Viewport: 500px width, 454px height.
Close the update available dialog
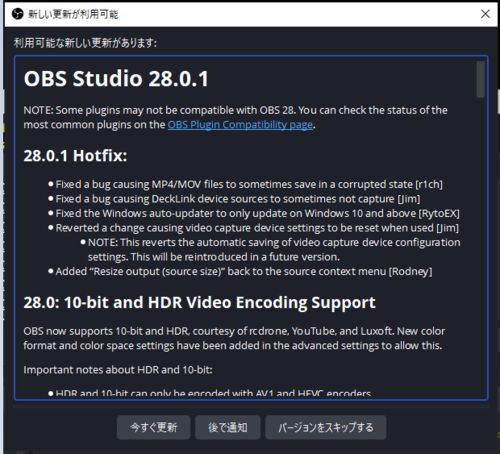pyautogui.click(x=485, y=14)
